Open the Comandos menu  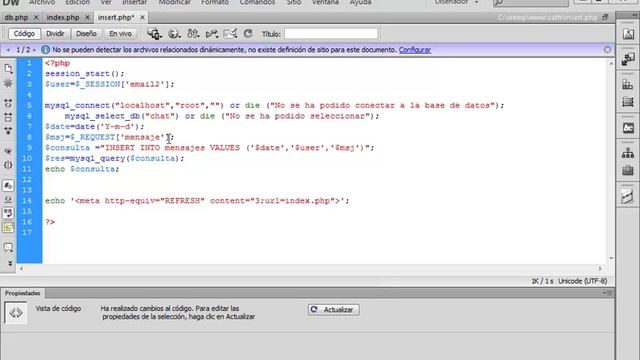[257, 2]
